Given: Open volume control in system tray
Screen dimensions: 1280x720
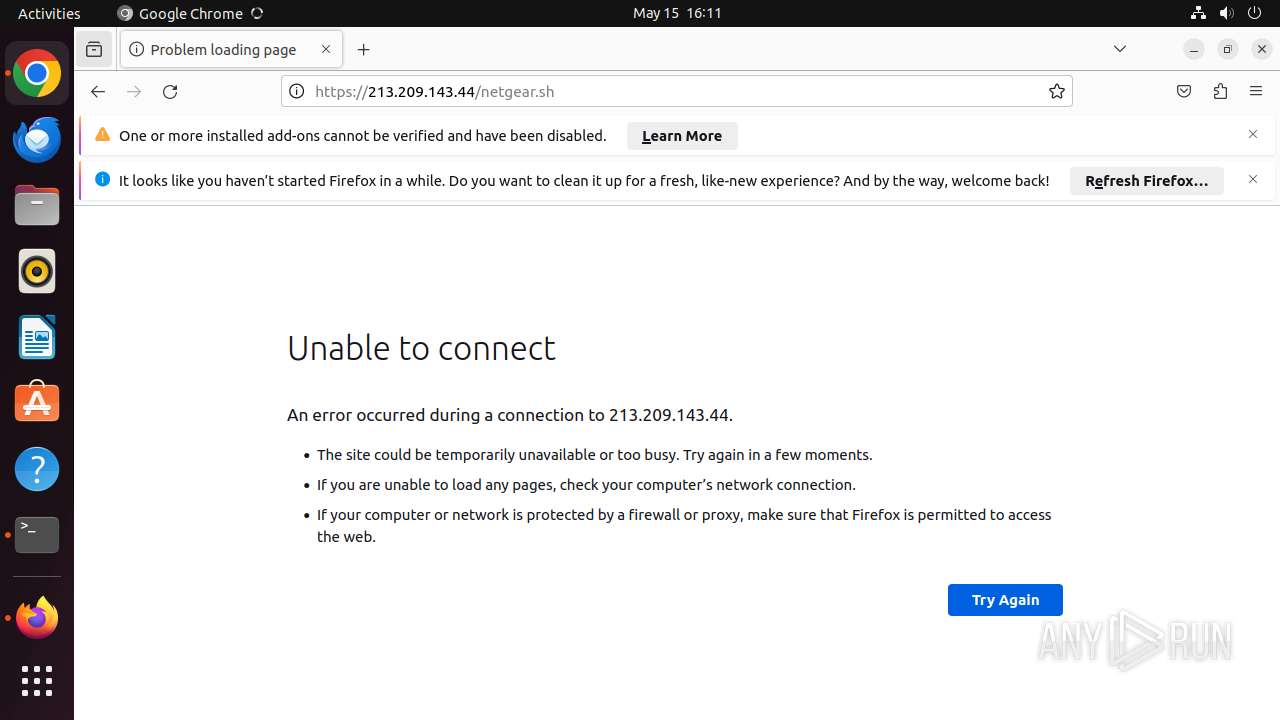Looking at the screenshot, I should pyautogui.click(x=1227, y=13).
